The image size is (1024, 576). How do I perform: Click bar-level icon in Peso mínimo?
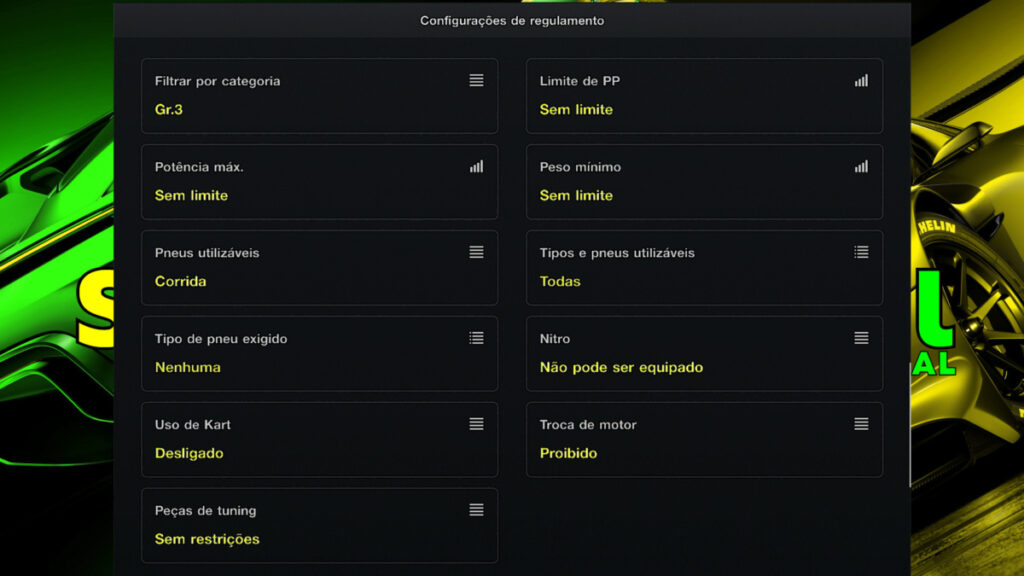(x=861, y=166)
